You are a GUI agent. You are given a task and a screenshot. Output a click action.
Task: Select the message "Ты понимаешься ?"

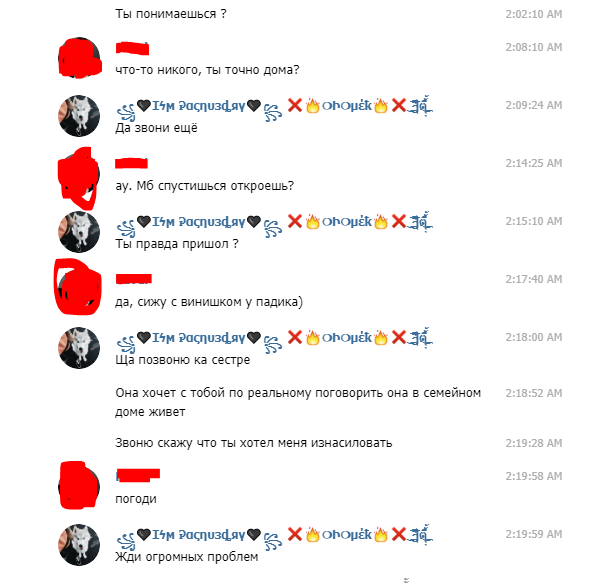(x=171, y=14)
